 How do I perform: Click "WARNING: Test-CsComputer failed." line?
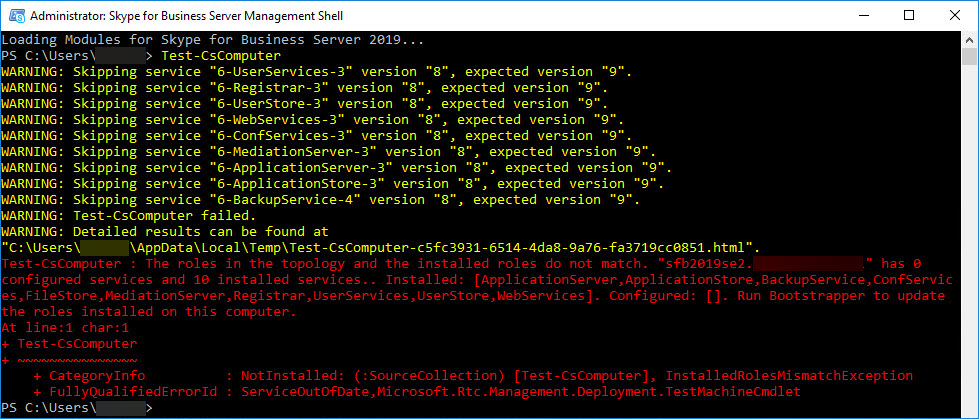click(129, 216)
